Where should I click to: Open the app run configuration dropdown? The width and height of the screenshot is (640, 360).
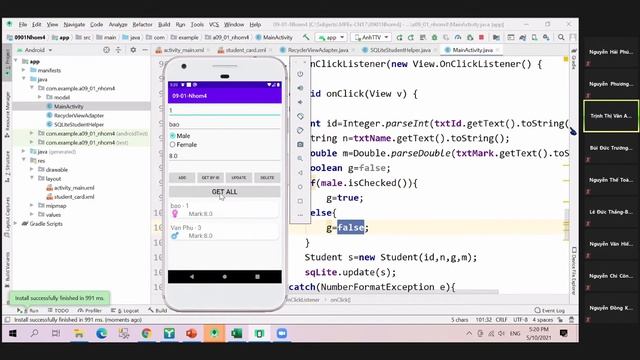[x=332, y=37]
